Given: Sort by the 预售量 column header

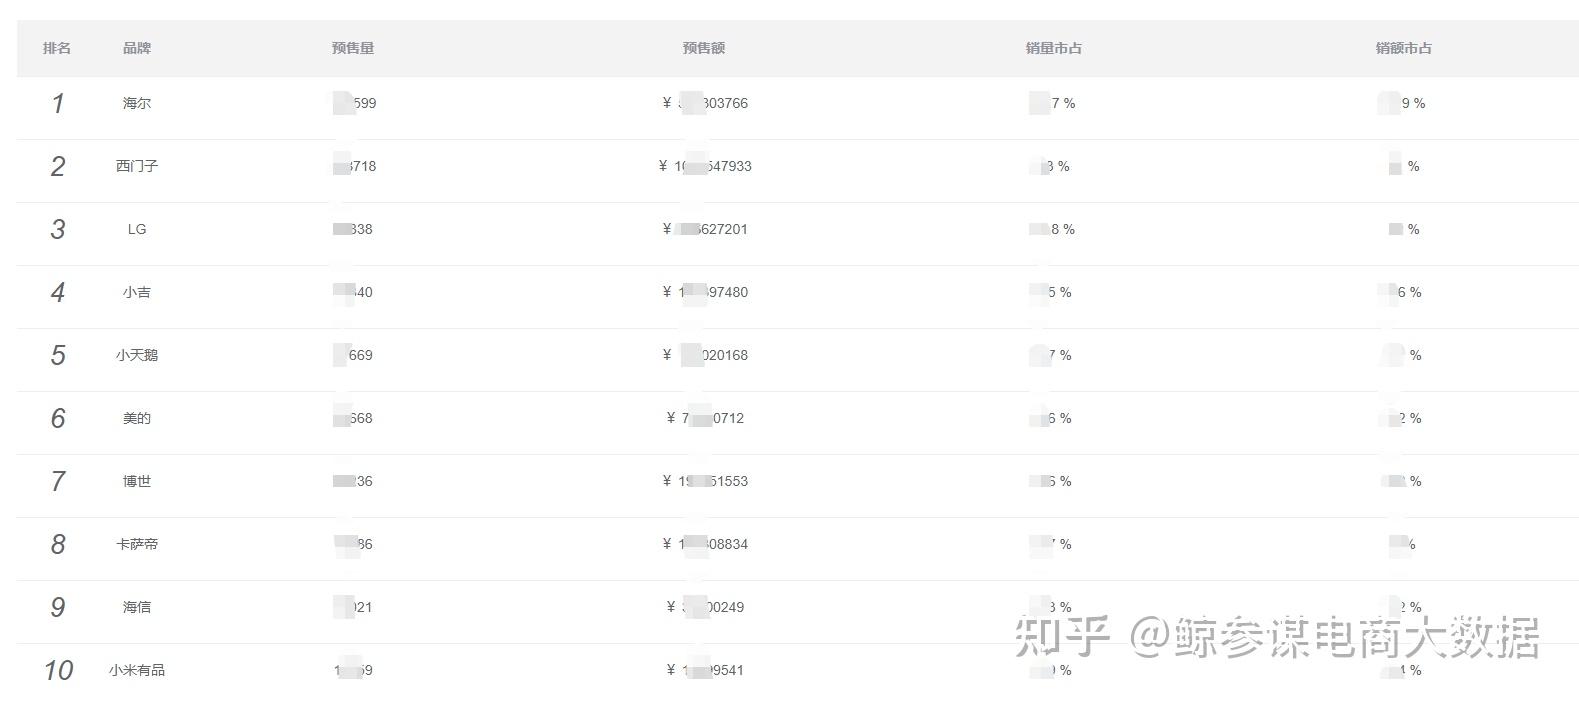Looking at the screenshot, I should point(353,48).
